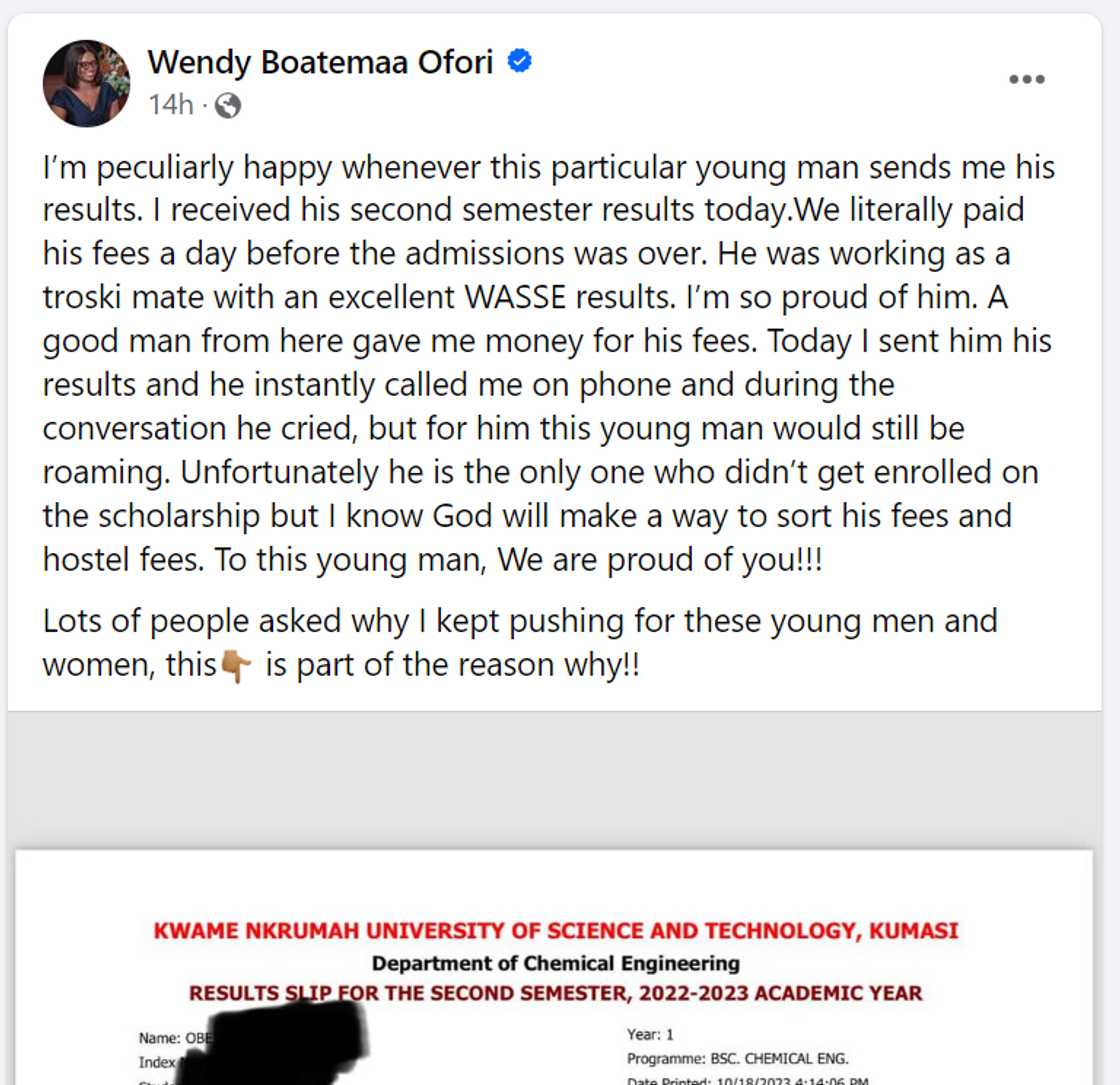Viewport: 1120px width, 1085px height.
Task: Click the 'Lots of people asked' paragraph
Action: 520,642
